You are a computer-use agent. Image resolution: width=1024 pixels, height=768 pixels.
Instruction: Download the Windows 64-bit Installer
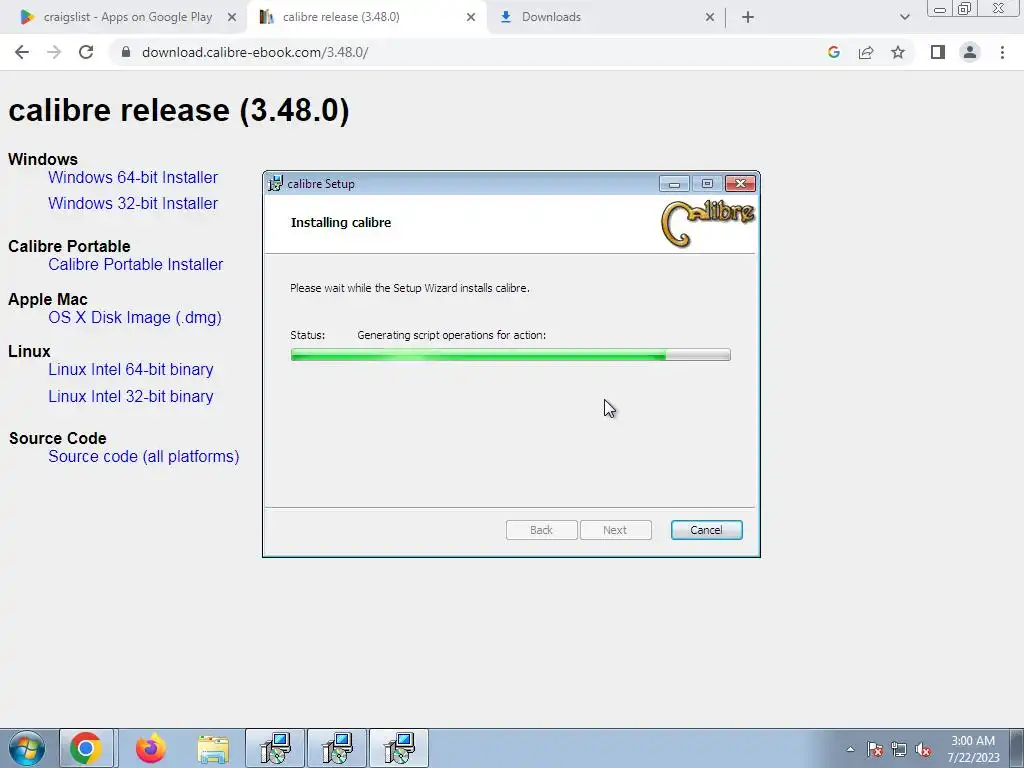[x=133, y=177]
